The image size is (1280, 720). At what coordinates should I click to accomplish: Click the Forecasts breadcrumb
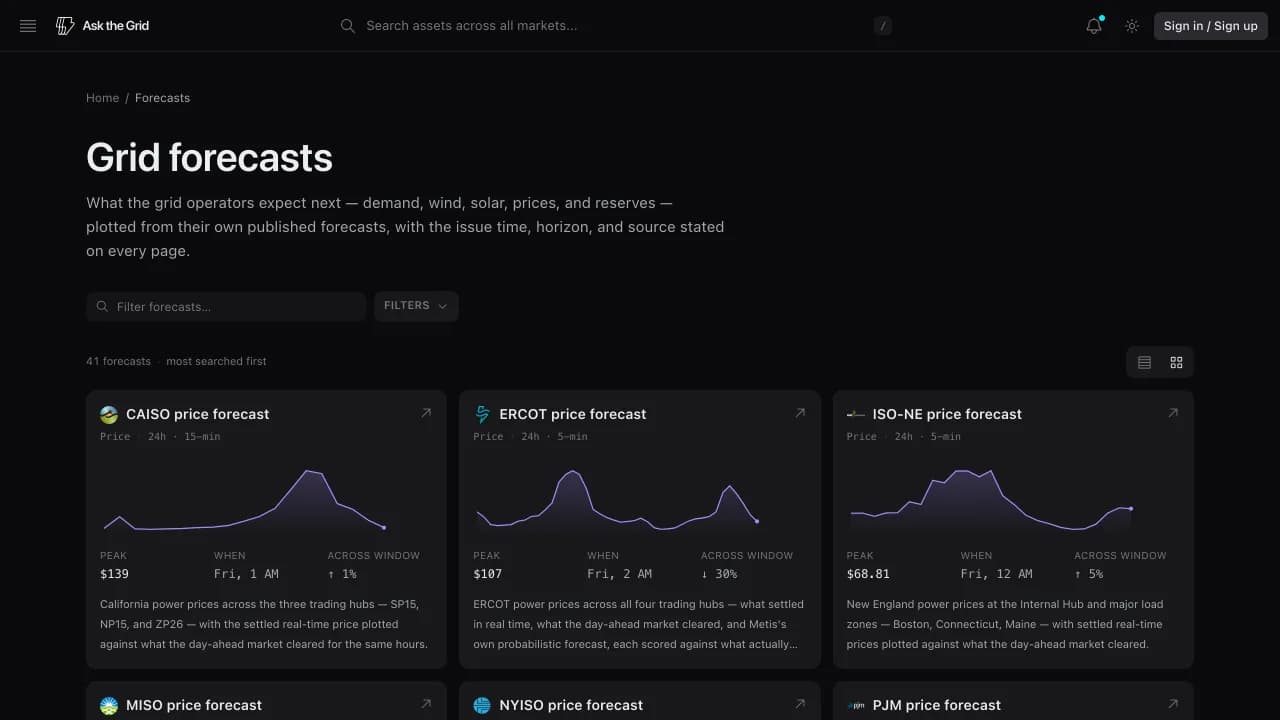[x=162, y=98]
